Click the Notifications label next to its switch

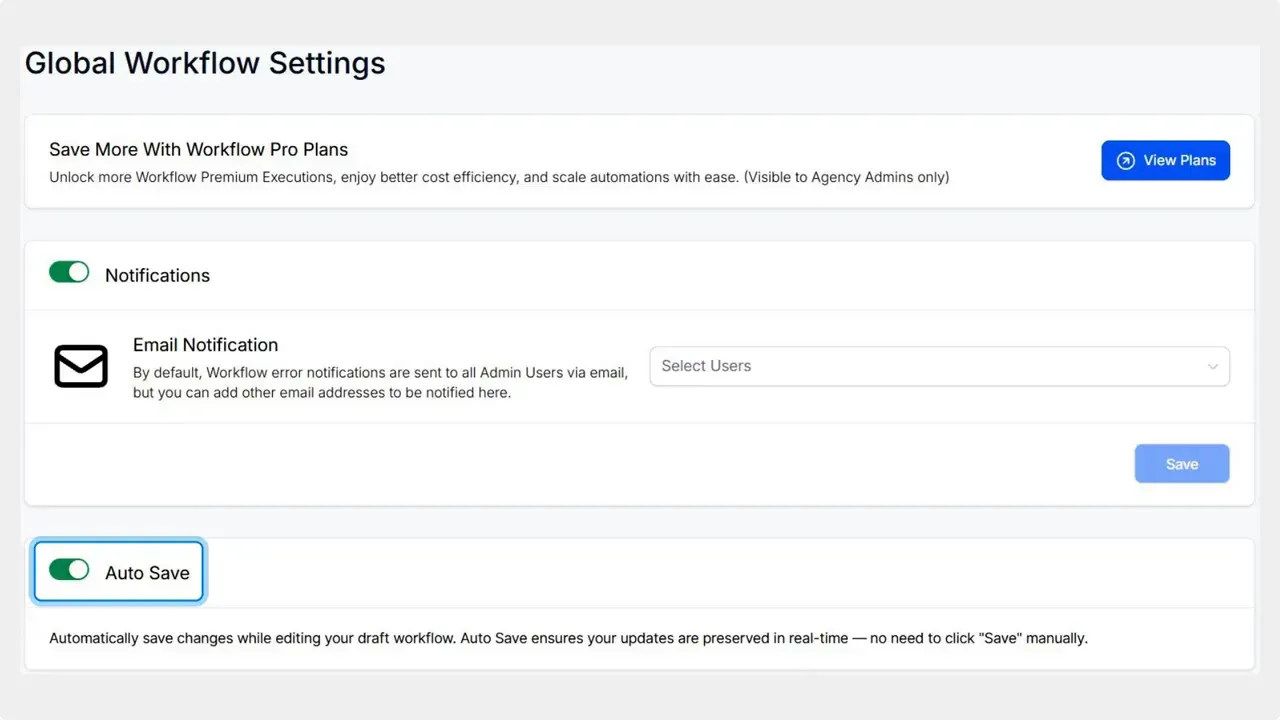[157, 275]
